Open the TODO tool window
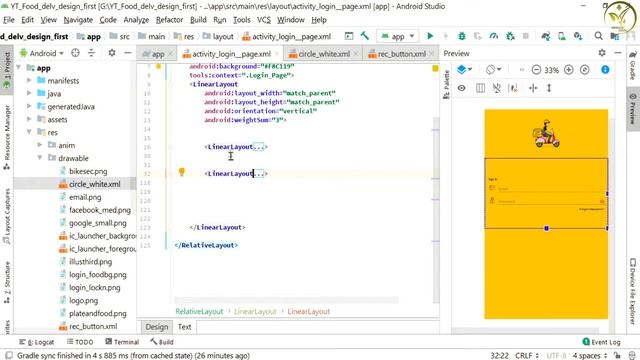The image size is (640, 360). [x=80, y=342]
